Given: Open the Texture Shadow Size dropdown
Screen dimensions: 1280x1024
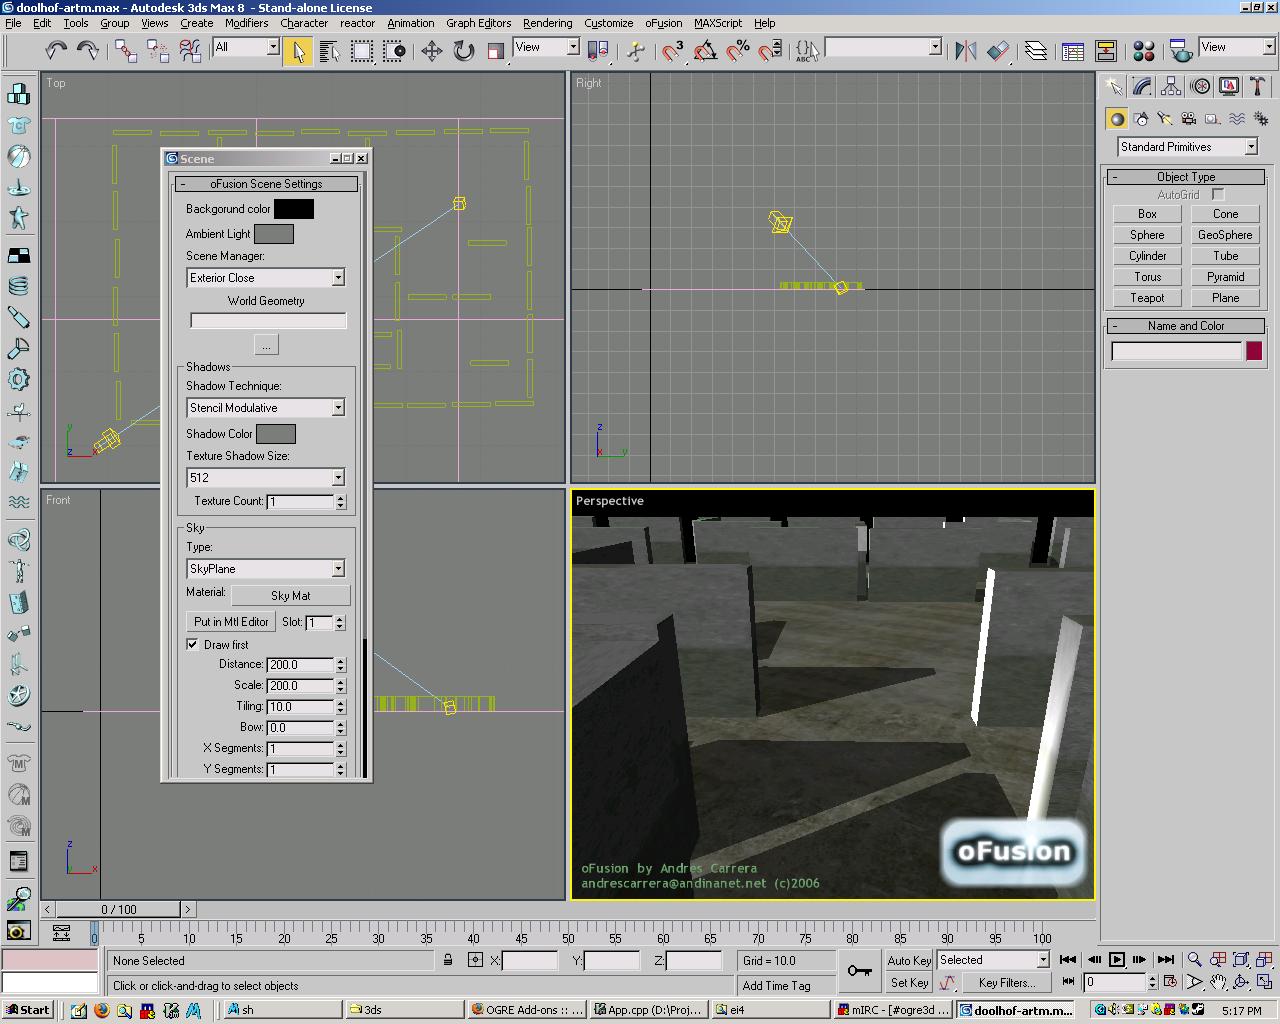Looking at the screenshot, I should coord(265,478).
